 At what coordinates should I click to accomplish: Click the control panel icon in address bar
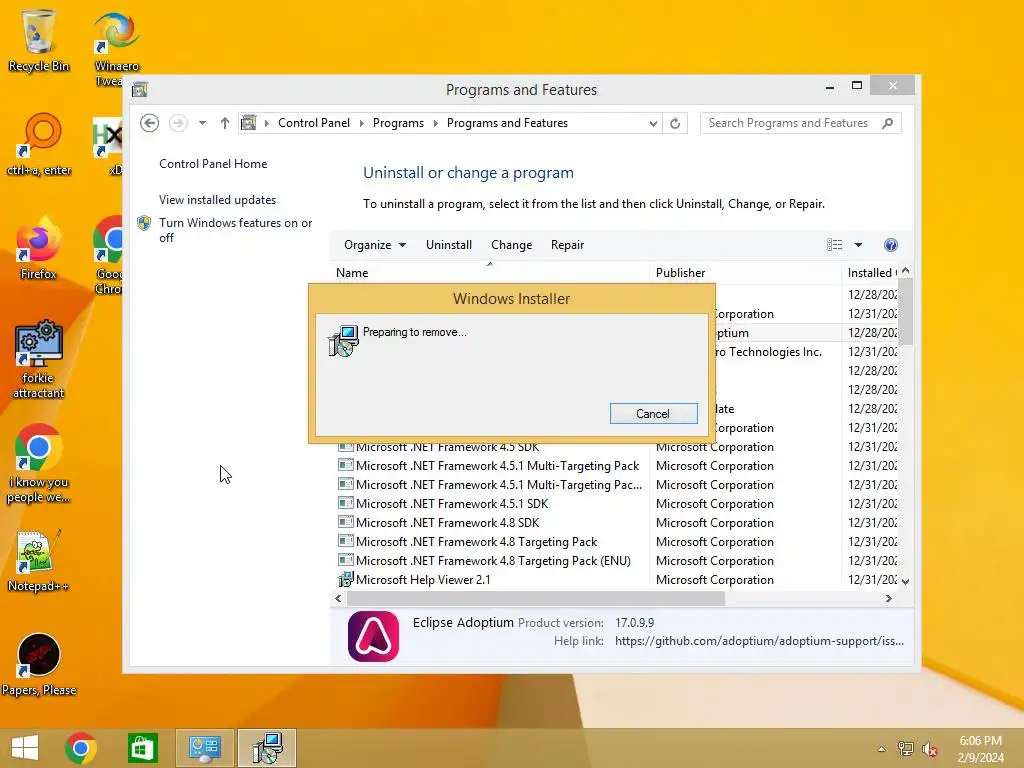(x=249, y=123)
